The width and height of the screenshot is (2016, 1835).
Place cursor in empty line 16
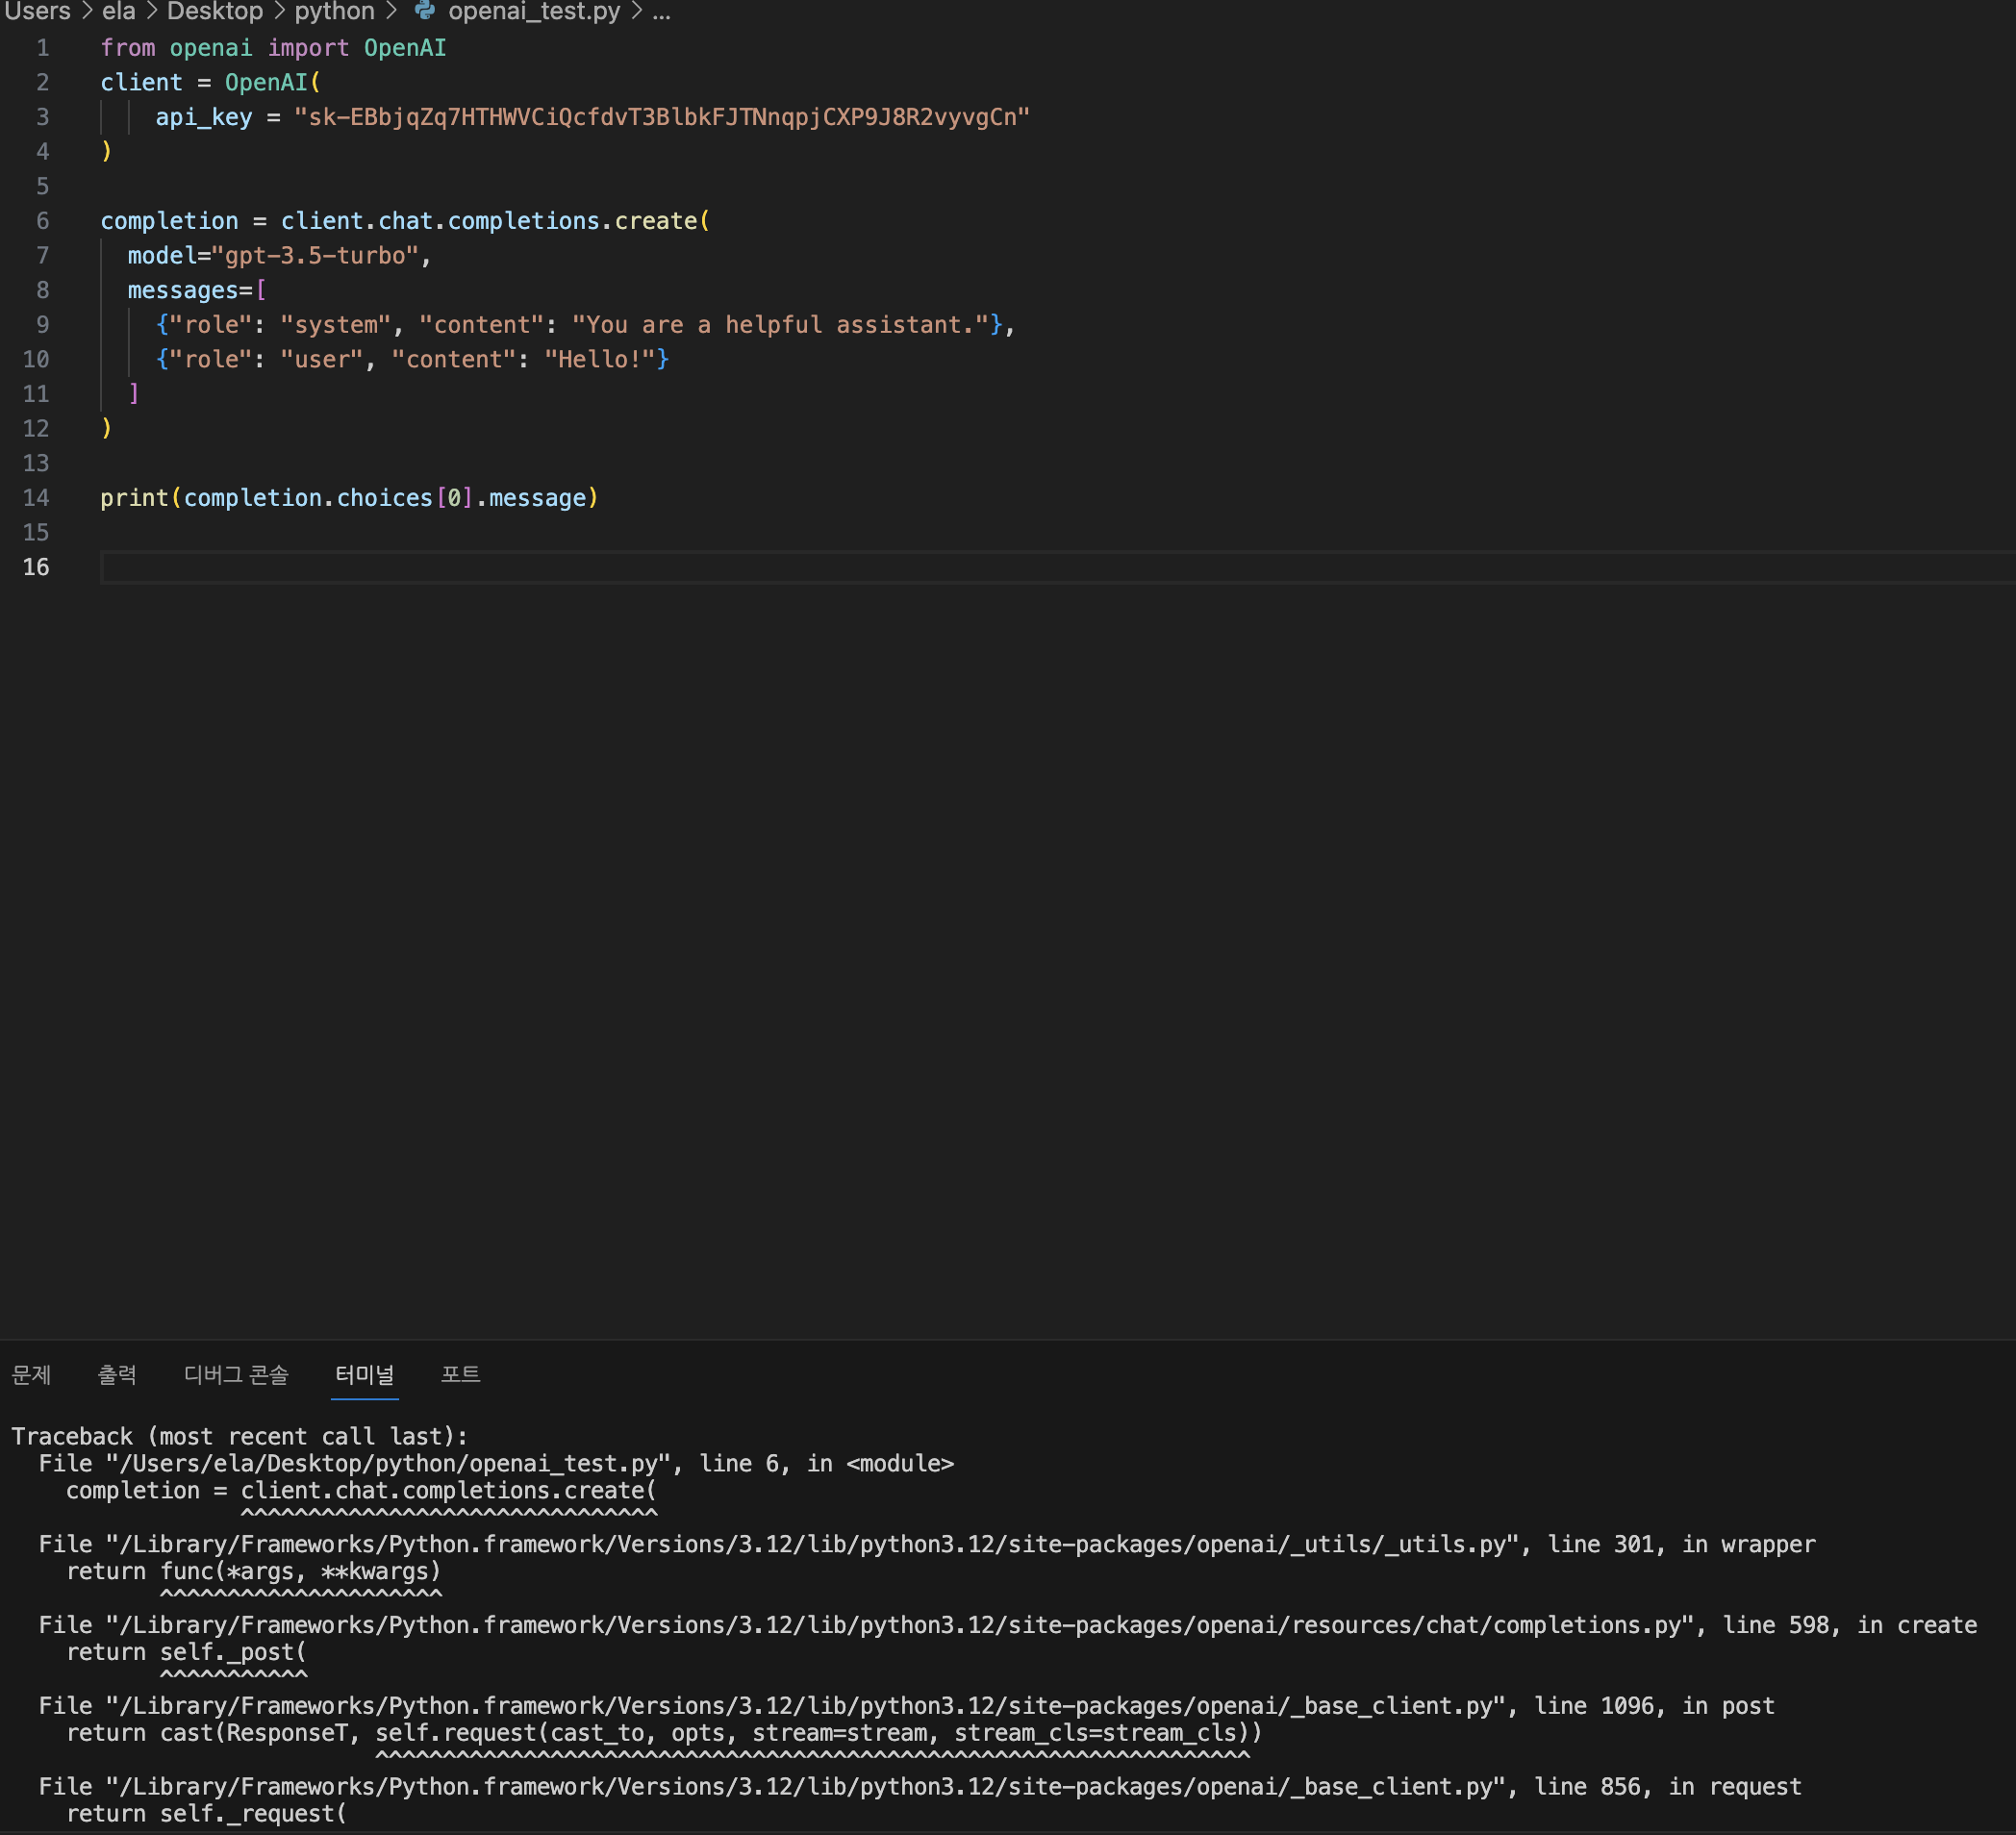1058,567
